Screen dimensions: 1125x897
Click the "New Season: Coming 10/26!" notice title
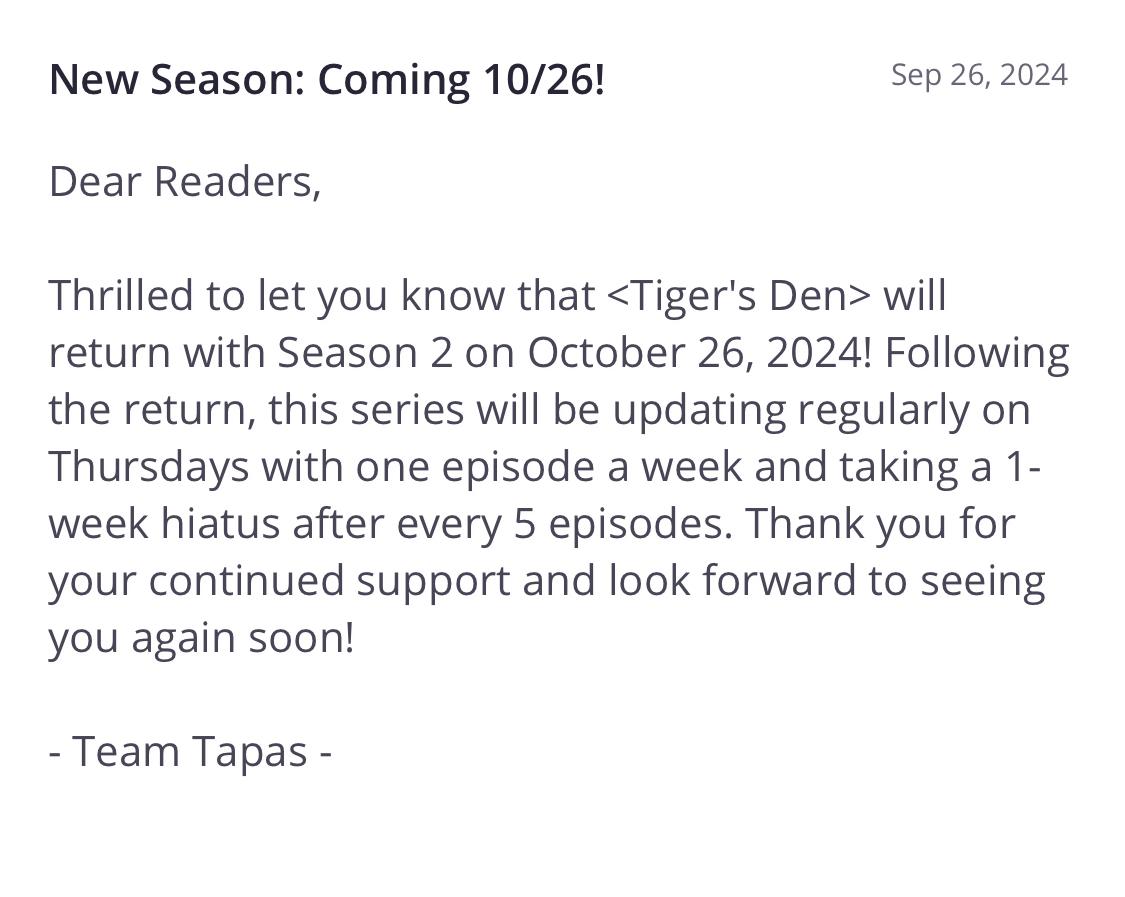tap(327, 79)
